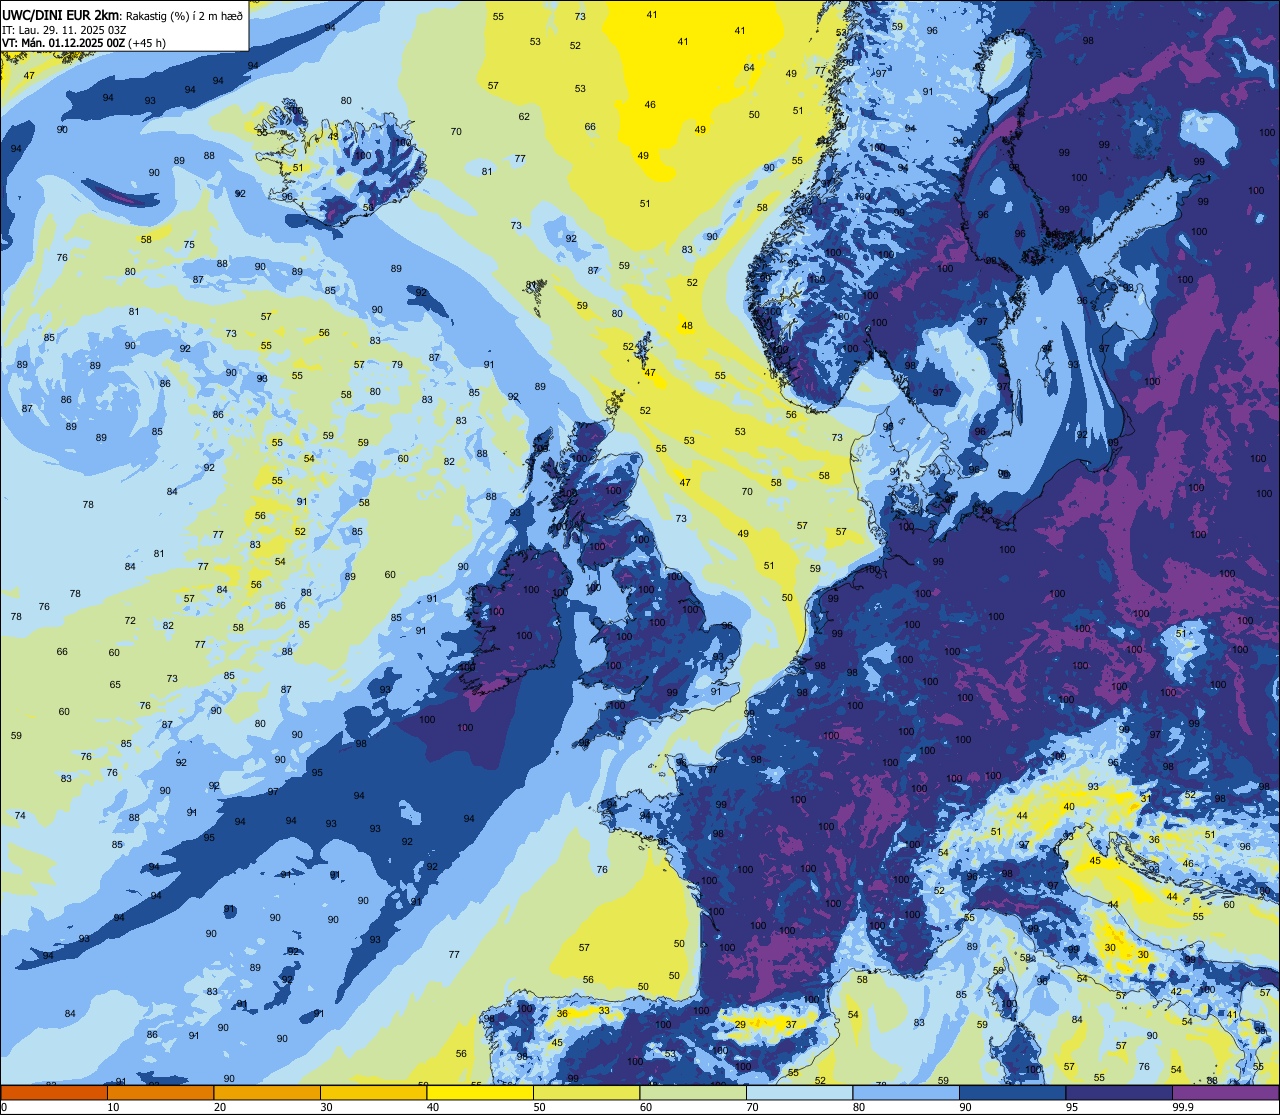Viewport: 1280px width, 1115px height.
Task: Click the 10–20% orange legend swatch
Action: tap(160, 1092)
